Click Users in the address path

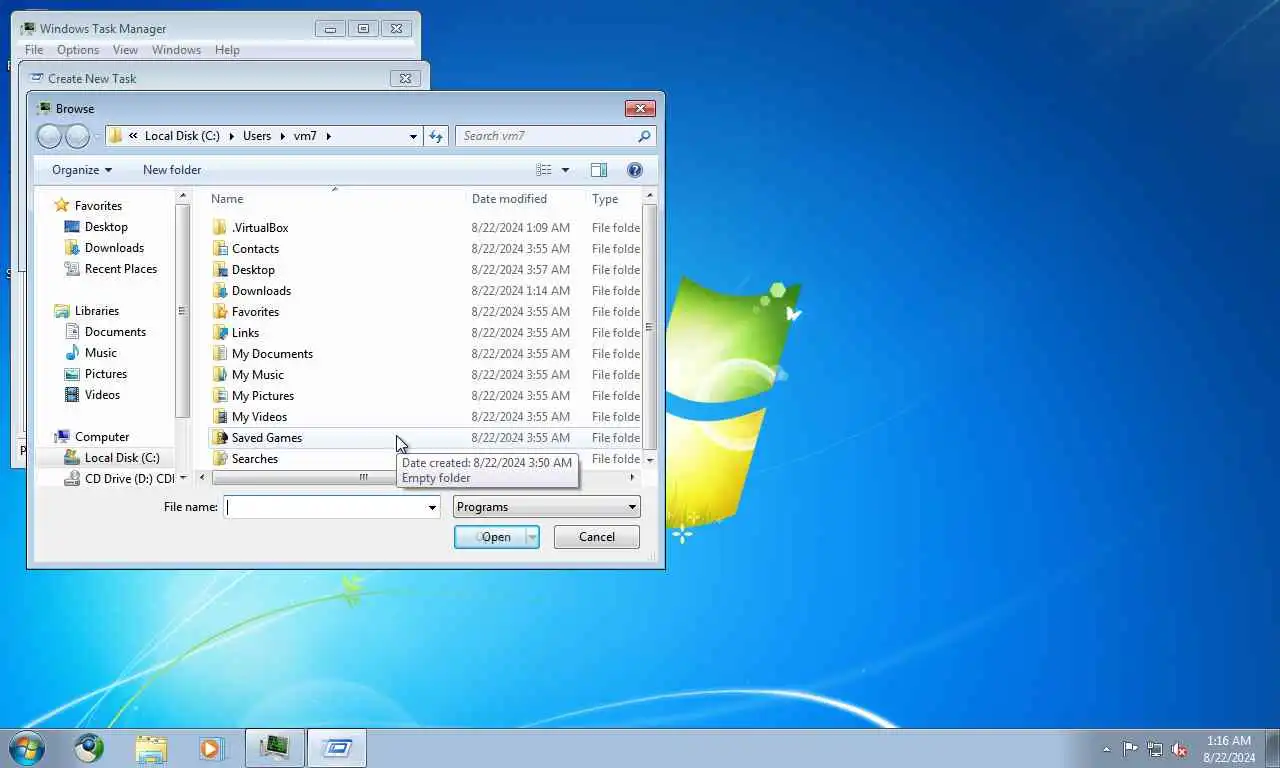[x=257, y=136]
